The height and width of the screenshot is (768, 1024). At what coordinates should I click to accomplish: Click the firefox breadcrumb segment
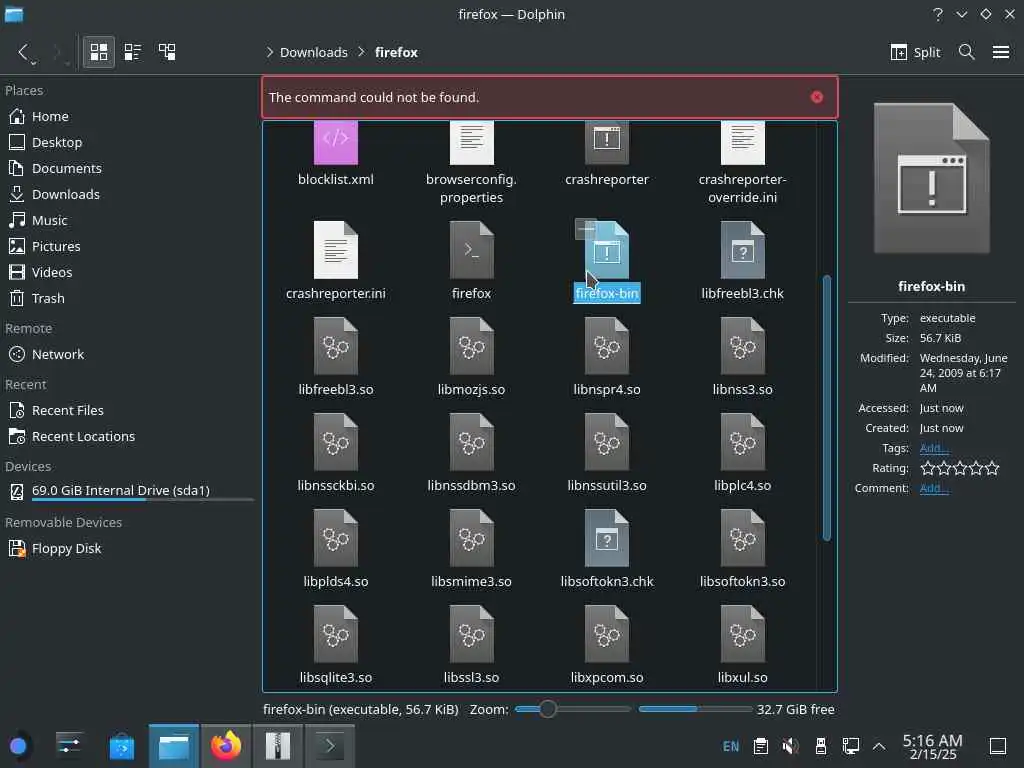pos(396,52)
